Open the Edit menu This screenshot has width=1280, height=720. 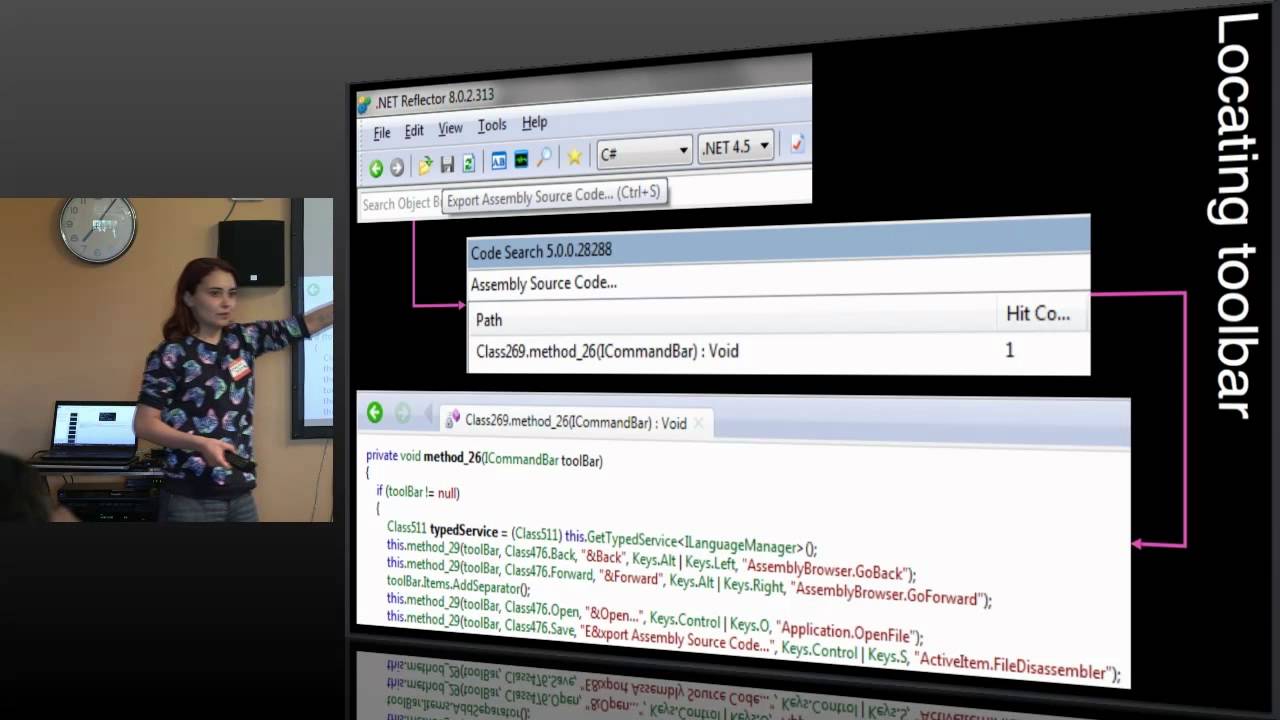414,131
